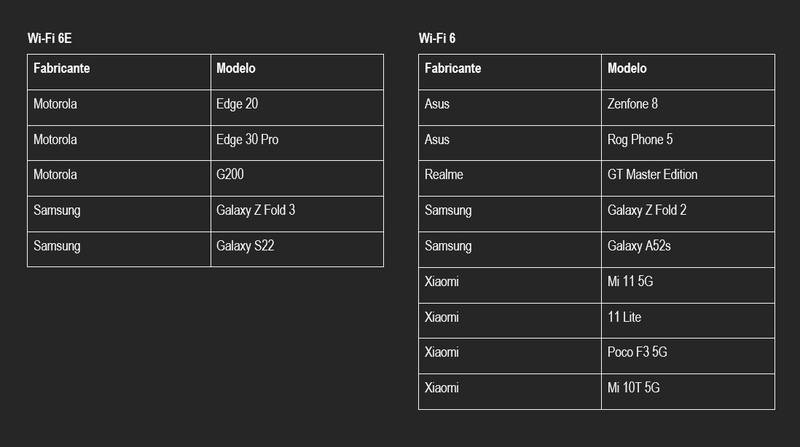Click Fabricante header in Wi-Fi 6 table
The image size is (800, 447).
(x=510, y=72)
